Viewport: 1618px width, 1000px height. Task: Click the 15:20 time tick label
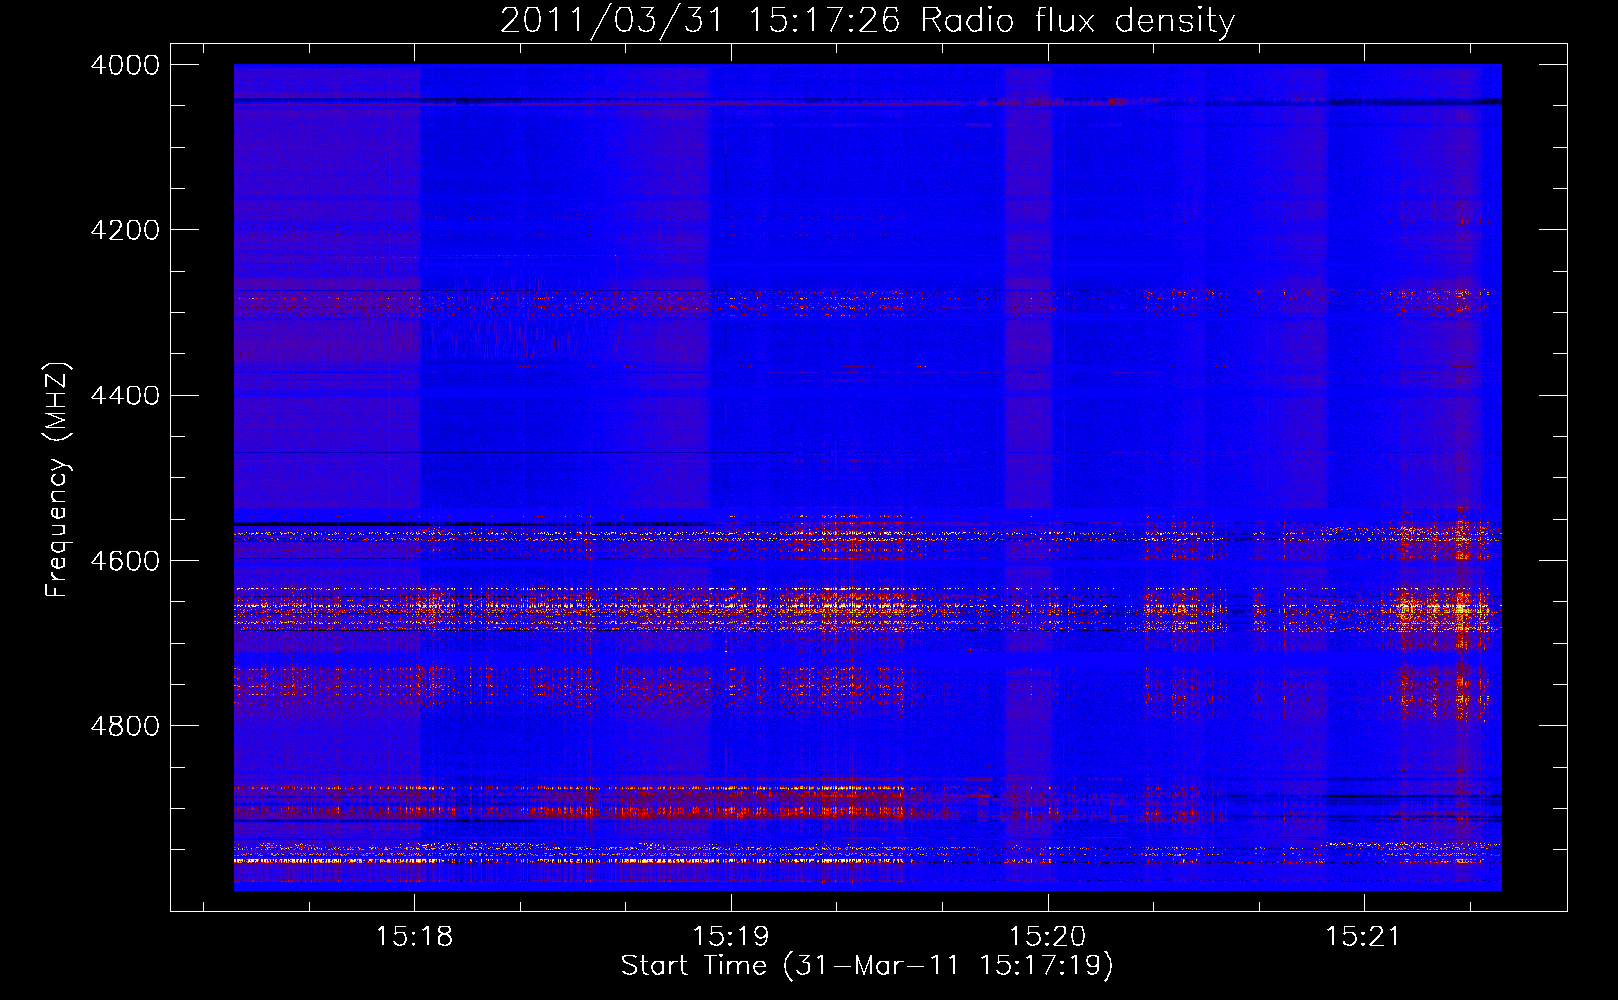point(1047,937)
